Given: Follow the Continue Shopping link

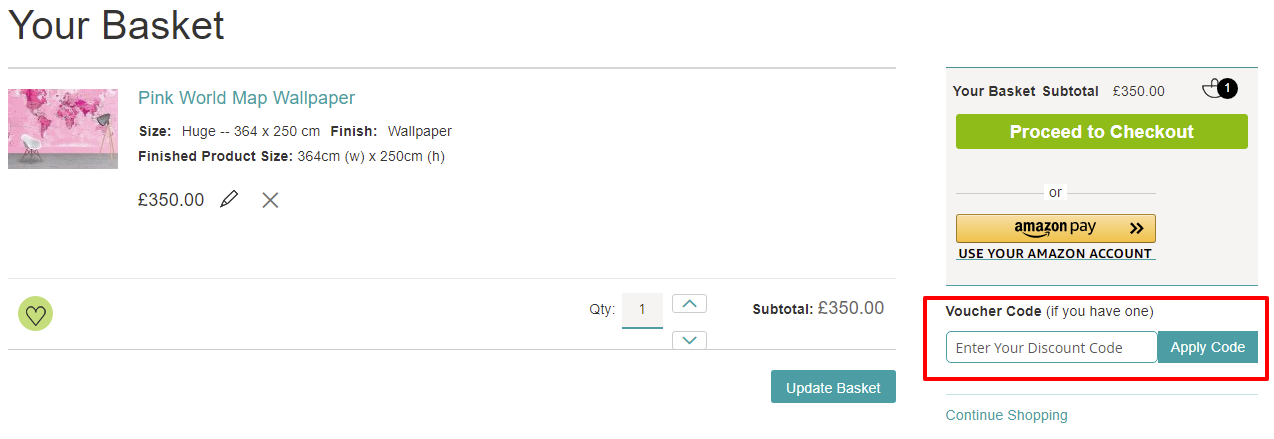Looking at the screenshot, I should pyautogui.click(x=1006, y=415).
